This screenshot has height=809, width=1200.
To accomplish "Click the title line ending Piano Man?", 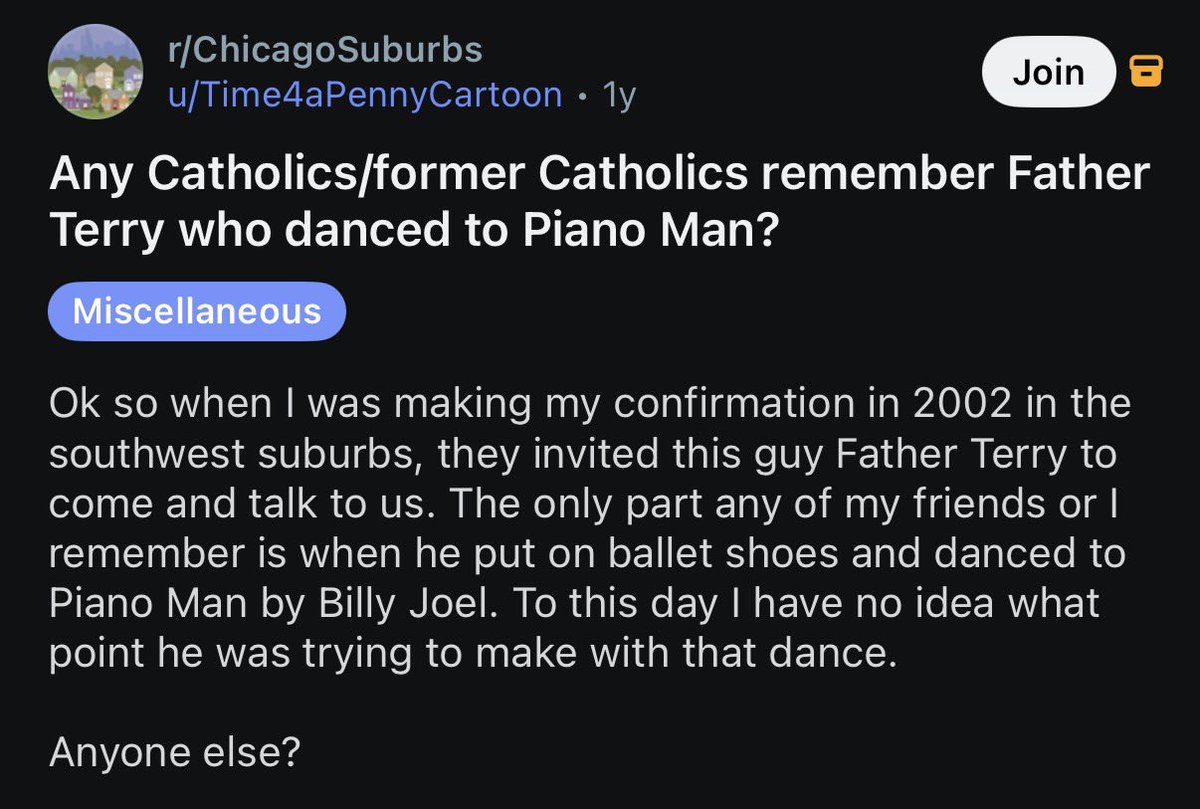I will (x=412, y=230).
